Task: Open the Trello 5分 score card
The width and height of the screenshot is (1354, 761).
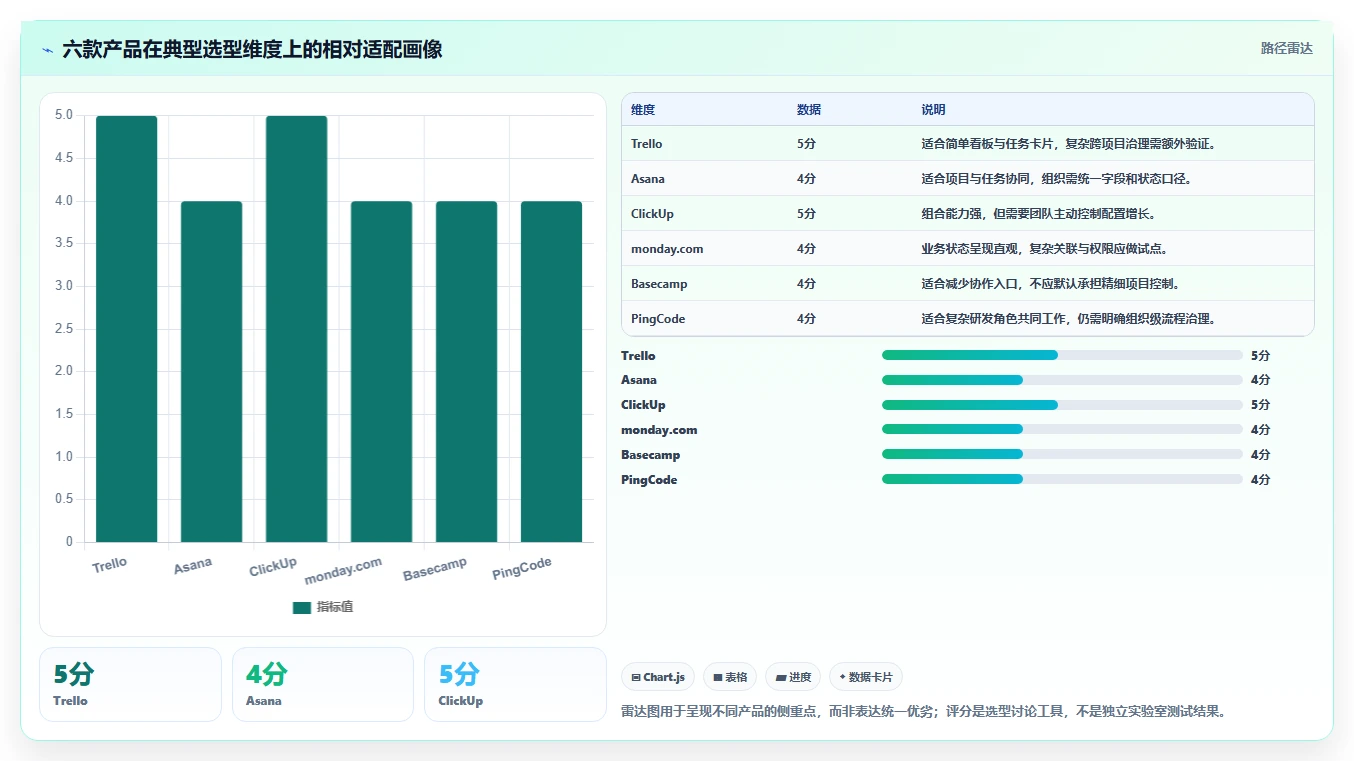Action: click(130, 684)
